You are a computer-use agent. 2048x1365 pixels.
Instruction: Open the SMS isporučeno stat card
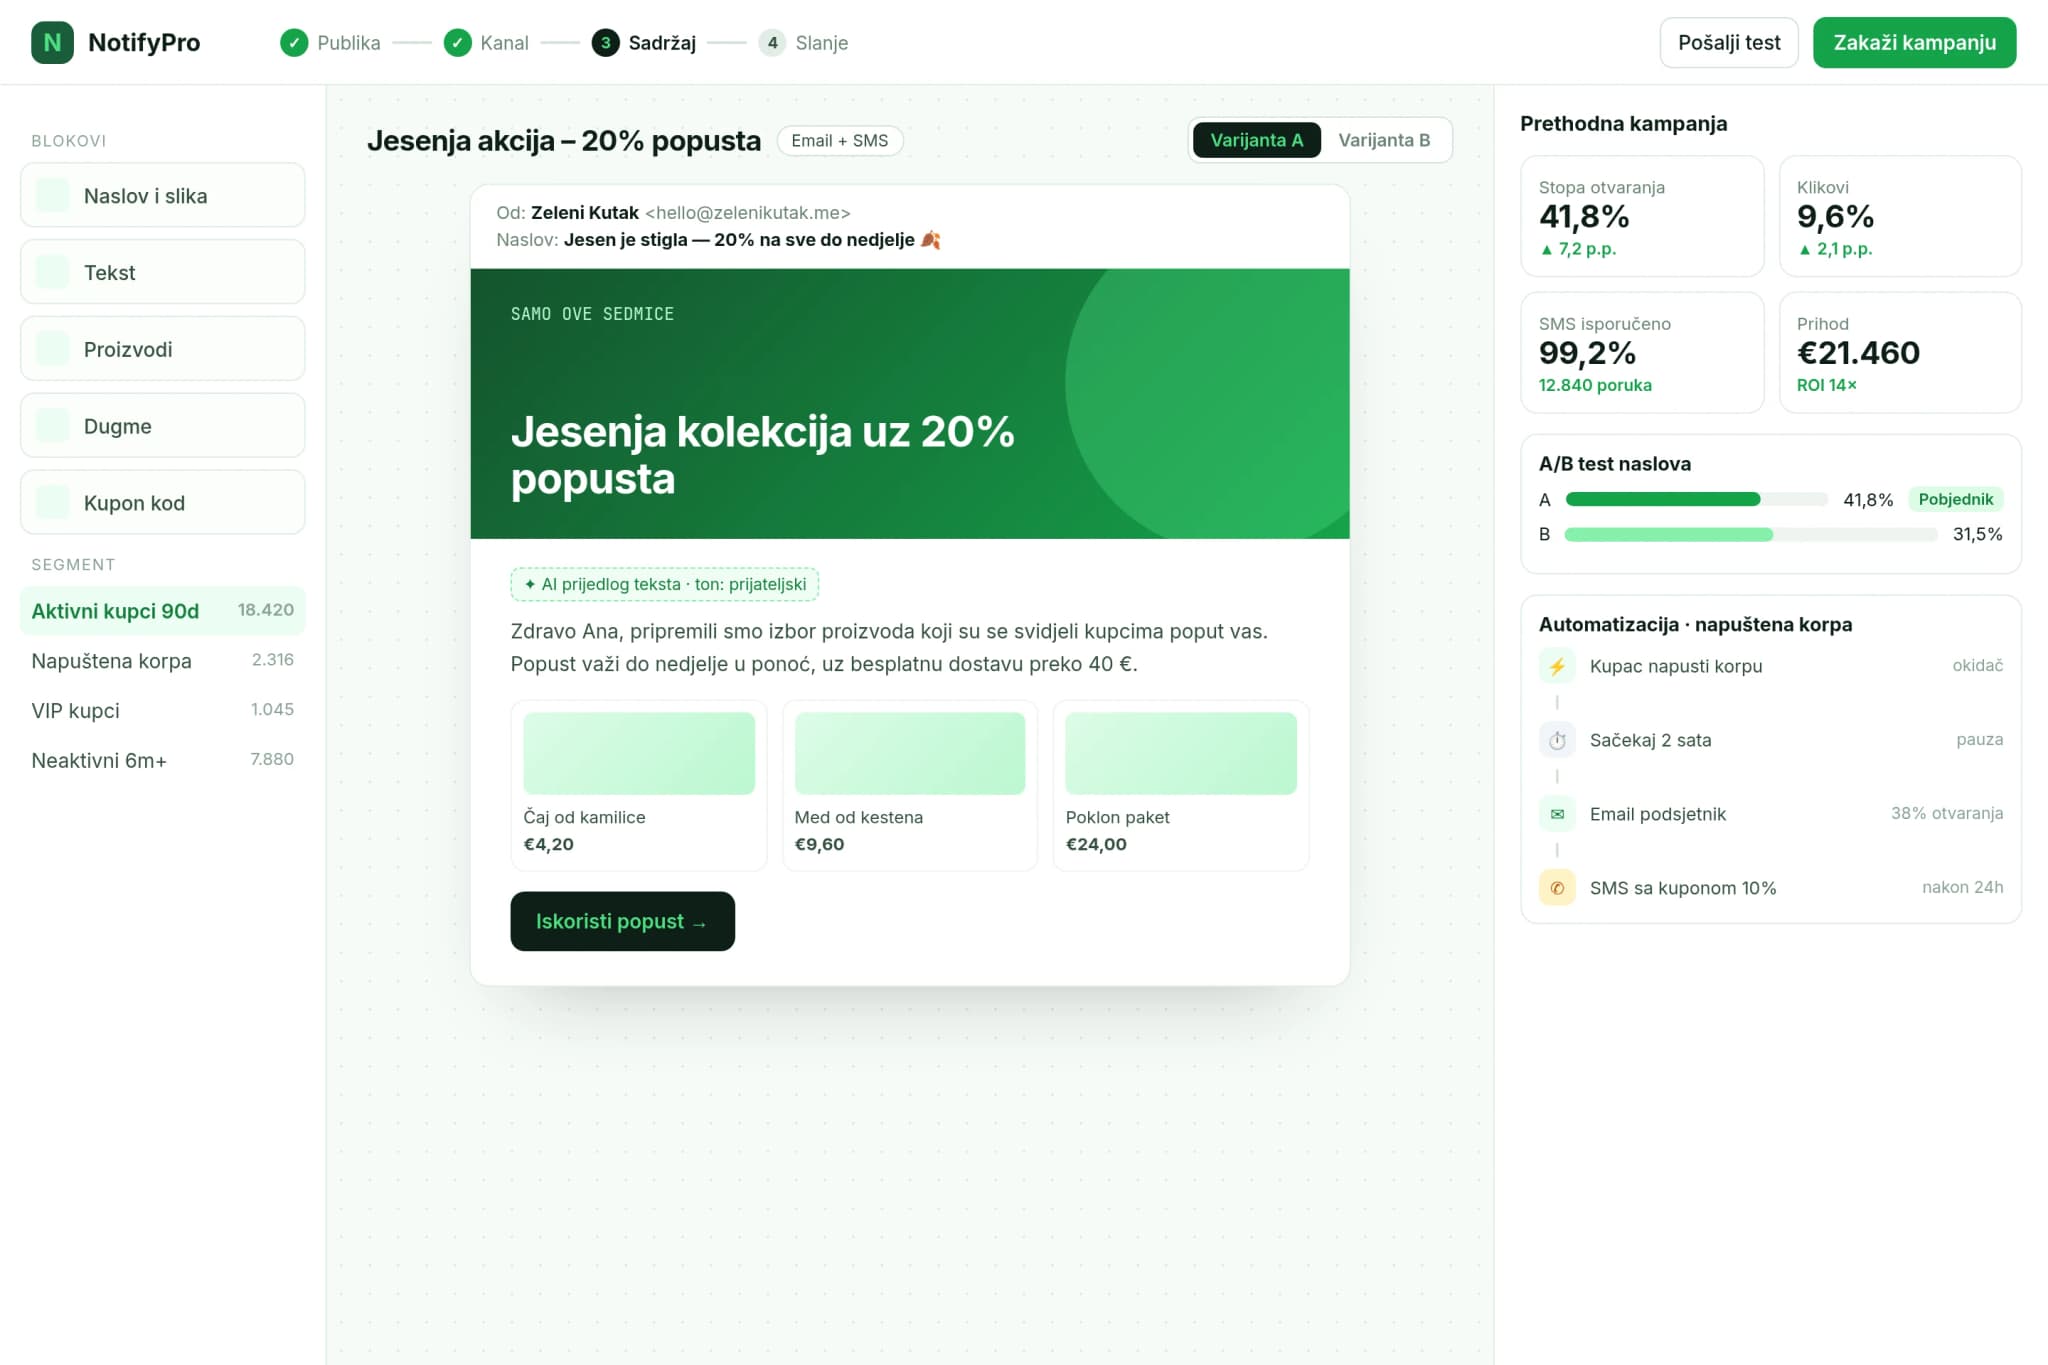coord(1642,352)
